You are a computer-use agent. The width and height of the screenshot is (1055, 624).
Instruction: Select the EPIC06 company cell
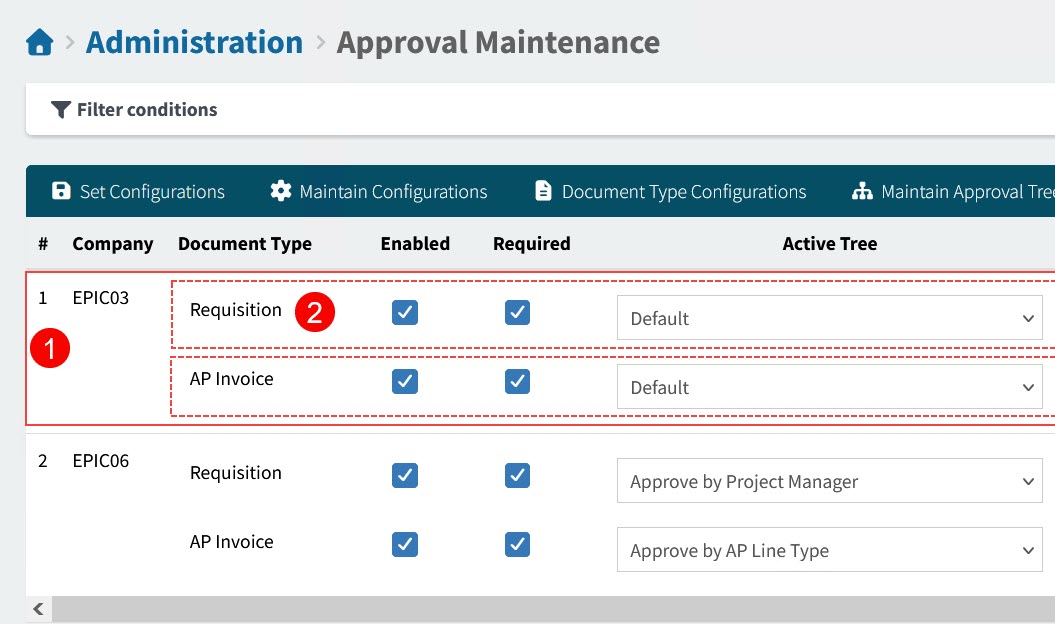[100, 461]
